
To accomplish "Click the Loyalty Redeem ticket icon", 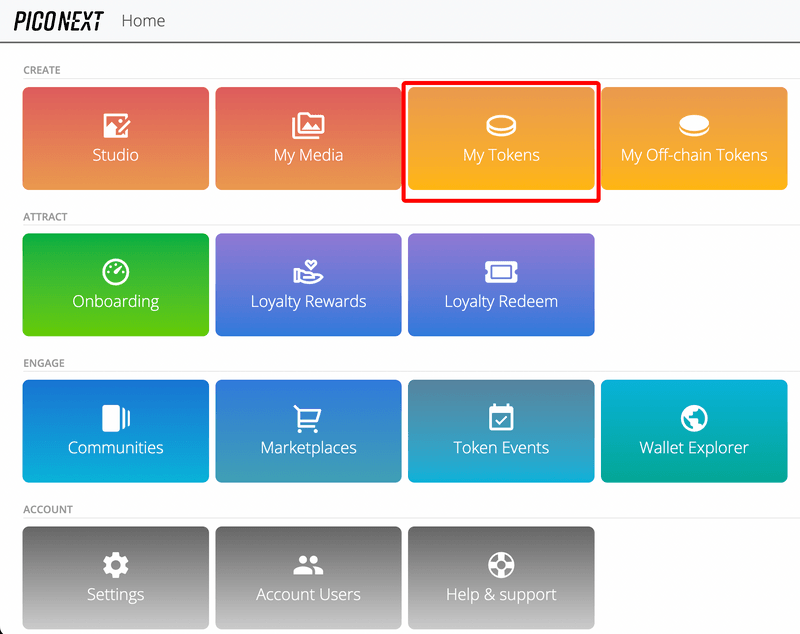I will click(x=501, y=272).
